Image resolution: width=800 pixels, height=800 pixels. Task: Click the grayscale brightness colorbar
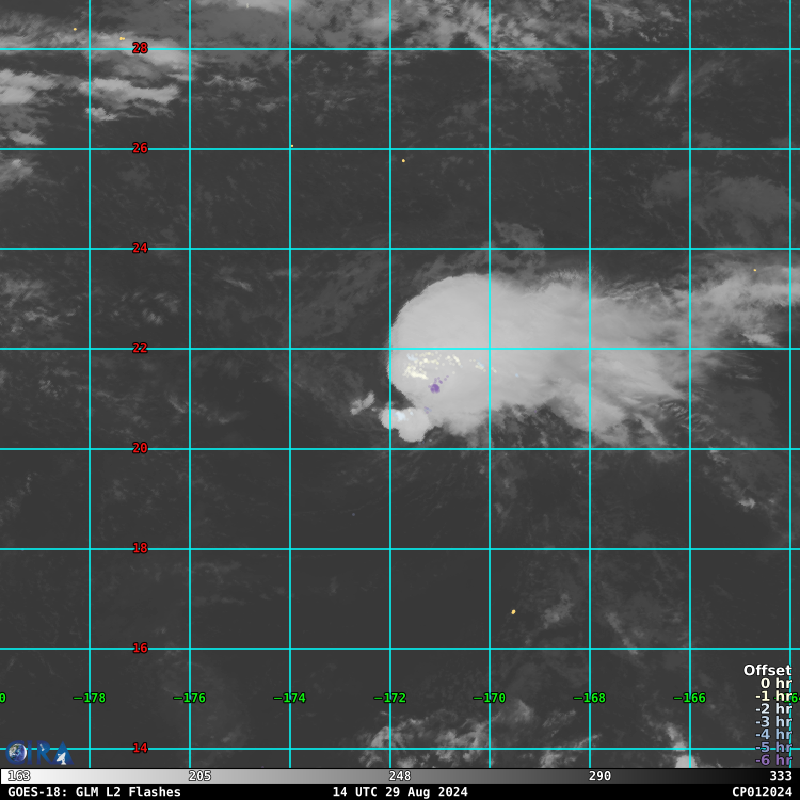coord(400,776)
